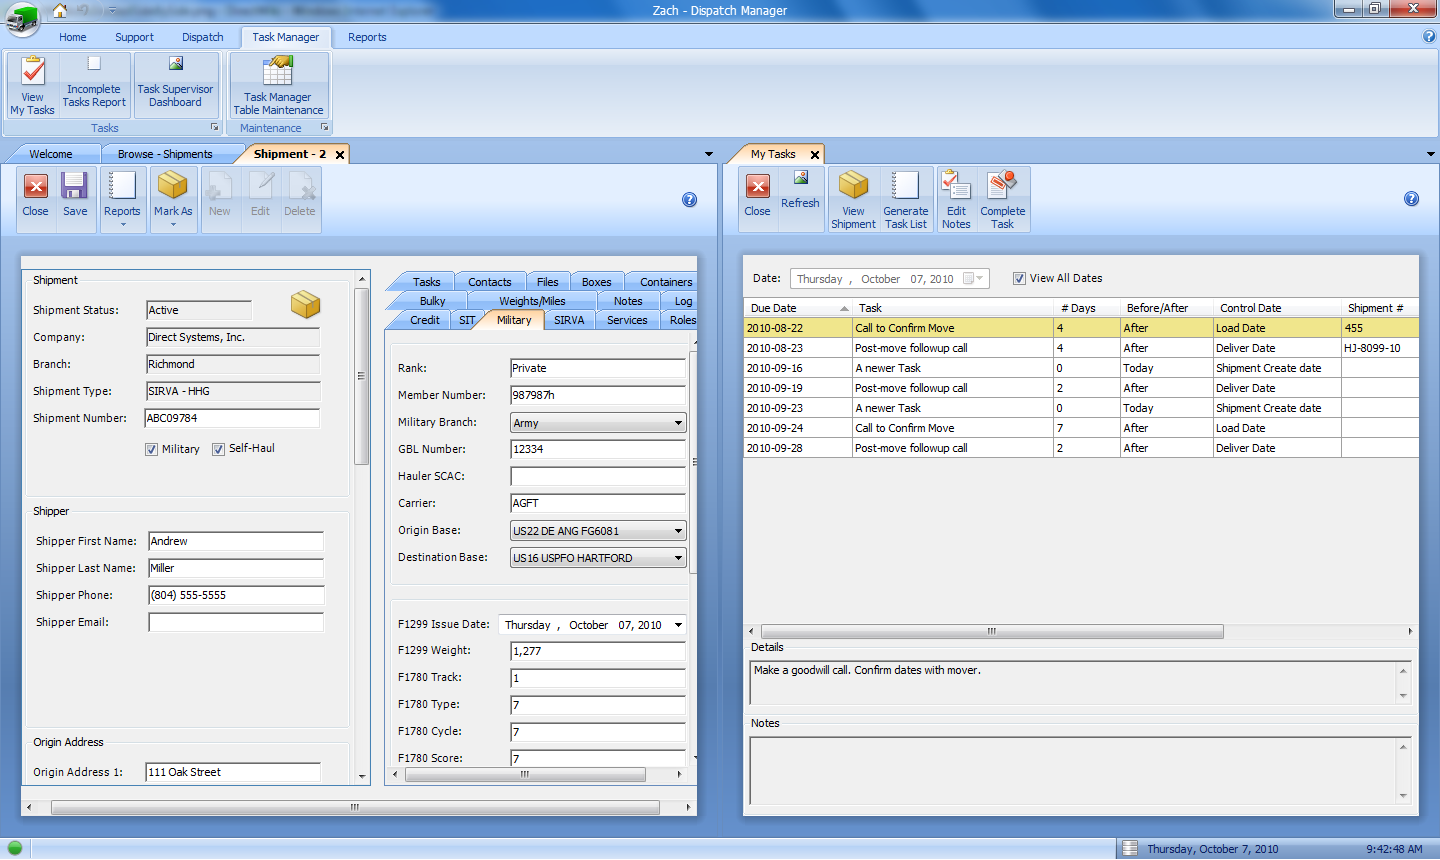Toggle the Self-Haul checkbox
Image resolution: width=1440 pixels, height=860 pixels.
218,450
